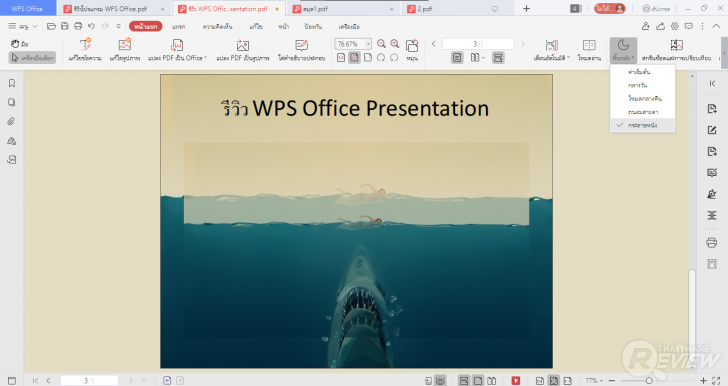
Task: Open the annotation comment tool in ribbon
Action: pos(301,50)
